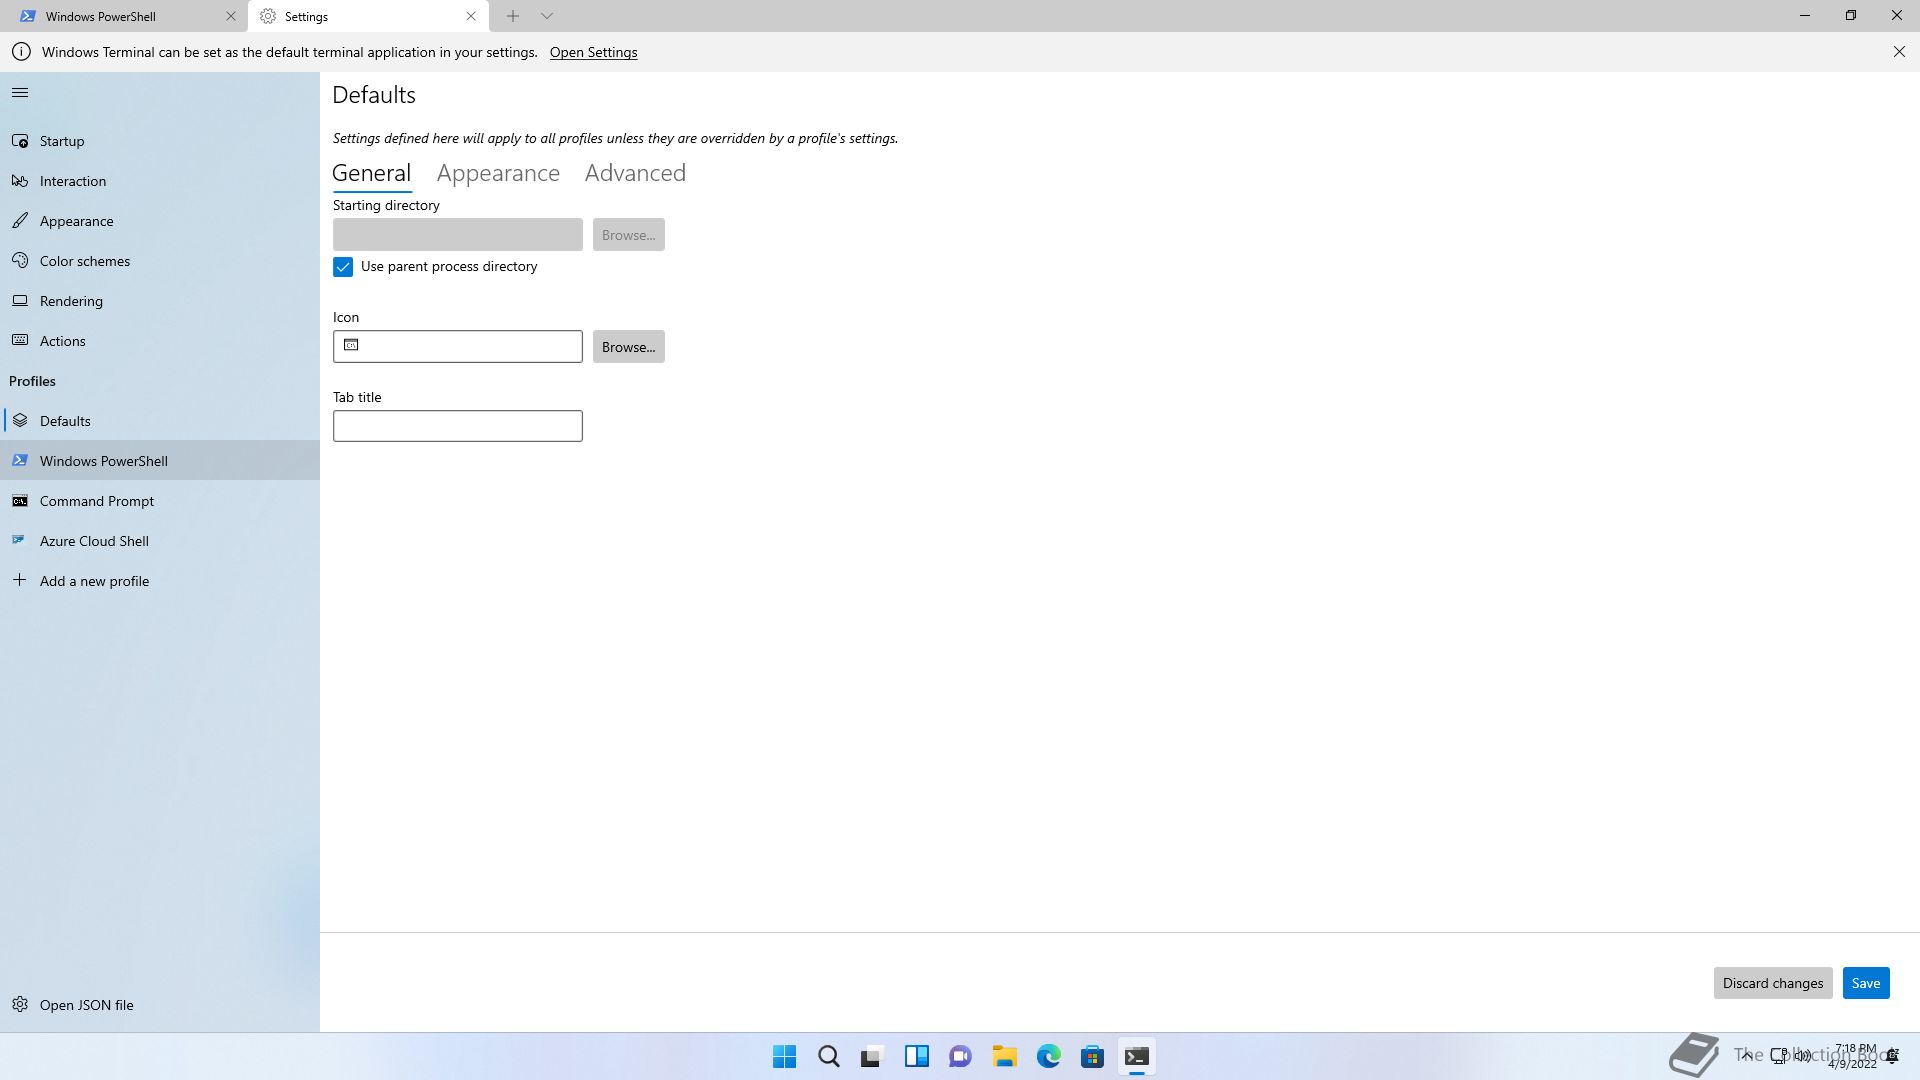Viewport: 1920px width, 1080px height.
Task: Select Command Prompt profile
Action: [x=160, y=501]
